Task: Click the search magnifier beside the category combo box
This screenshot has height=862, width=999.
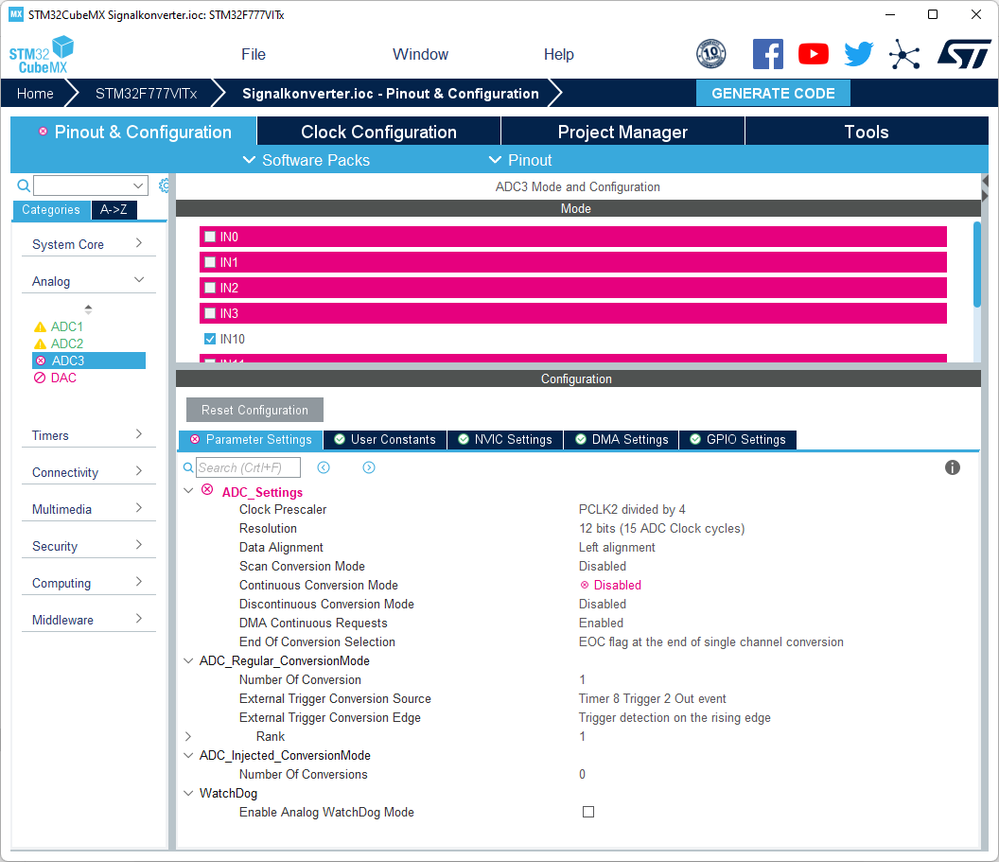Action: pyautogui.click(x=24, y=185)
